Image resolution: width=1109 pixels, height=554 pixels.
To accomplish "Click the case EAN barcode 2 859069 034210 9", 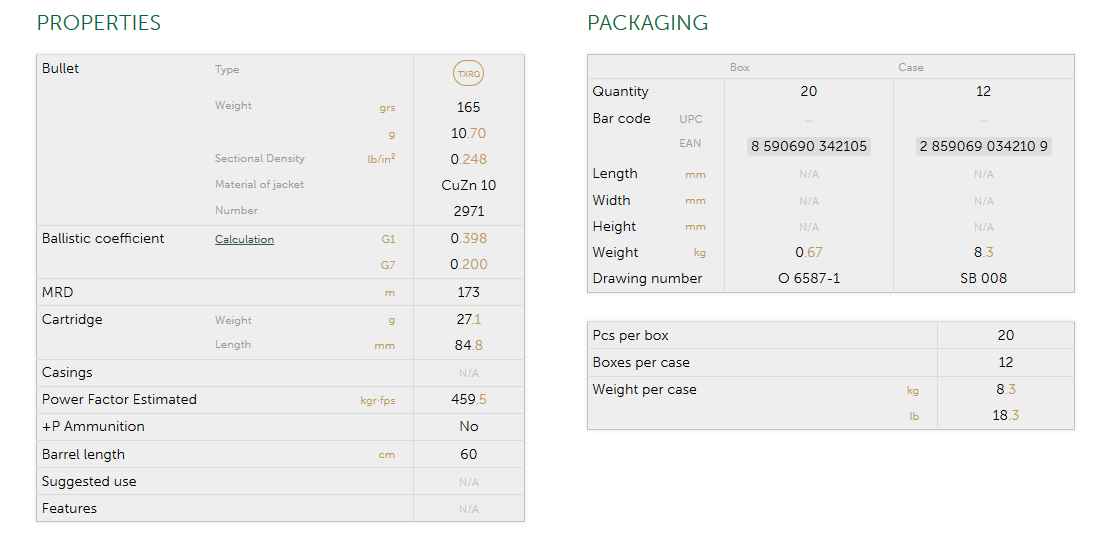I will click(983, 146).
